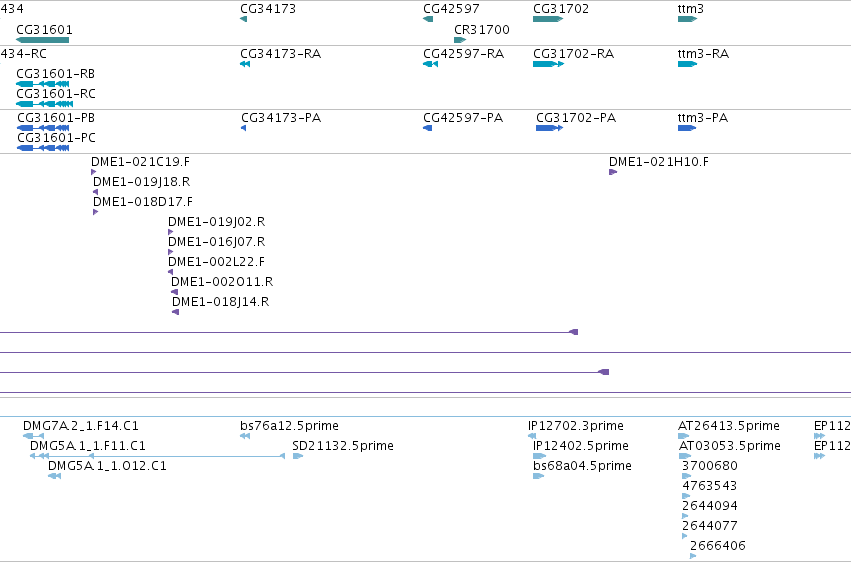Viewport: 851px width, 562px height.
Task: Select the bs76a12.5prime EST label
Action: (289, 426)
